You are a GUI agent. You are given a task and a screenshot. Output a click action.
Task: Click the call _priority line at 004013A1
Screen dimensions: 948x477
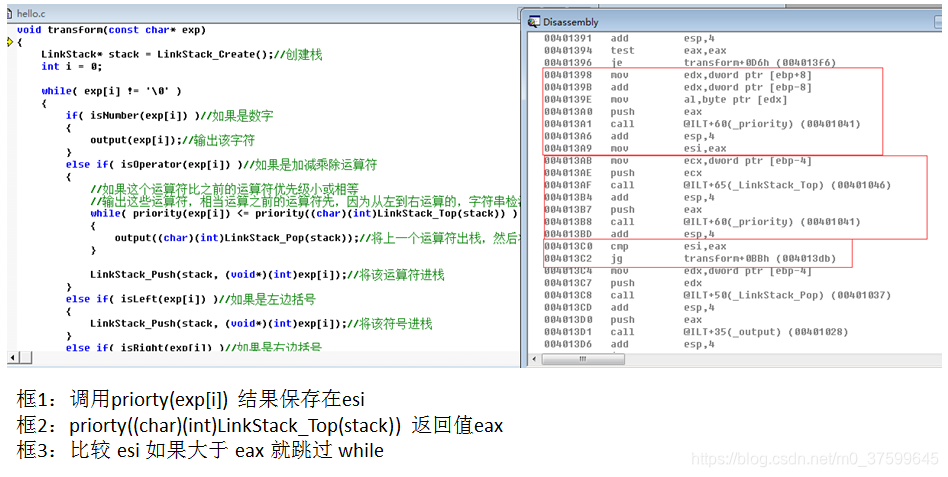point(702,124)
